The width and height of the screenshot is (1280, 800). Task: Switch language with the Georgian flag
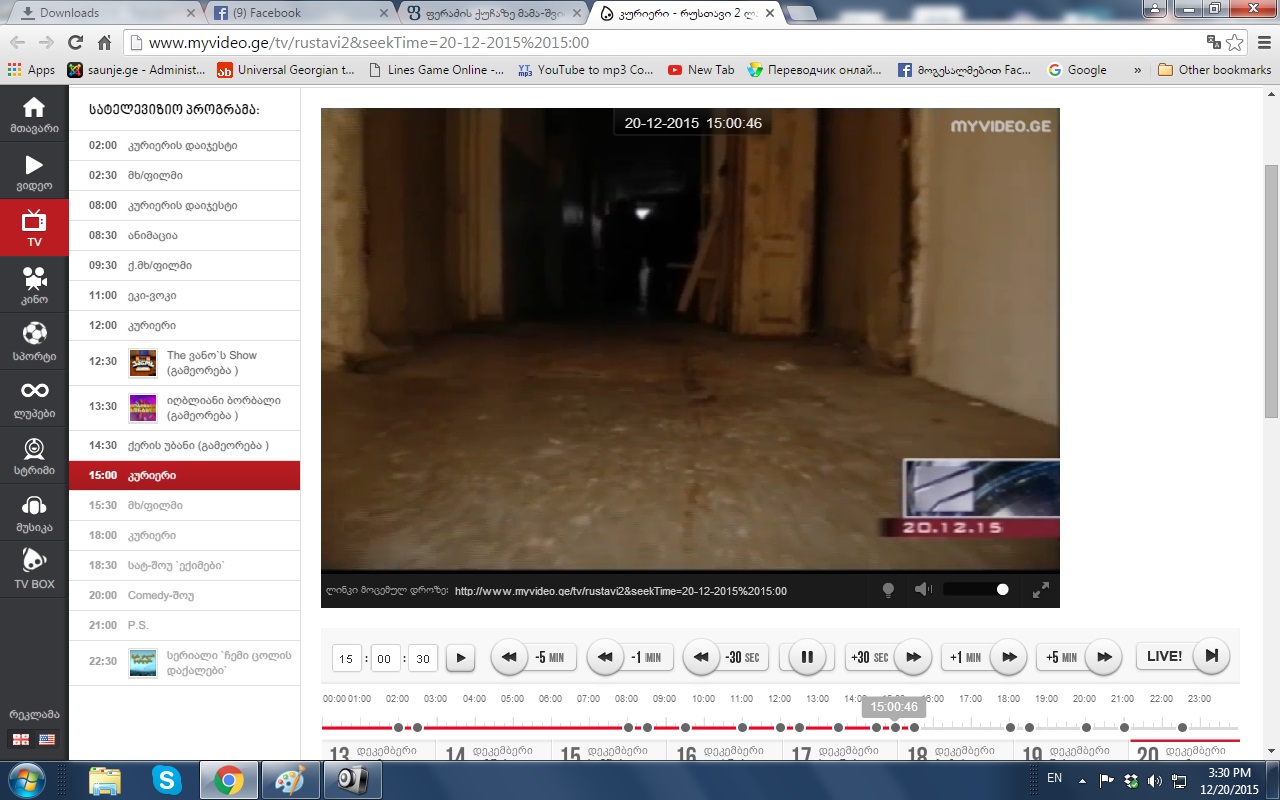point(20,739)
